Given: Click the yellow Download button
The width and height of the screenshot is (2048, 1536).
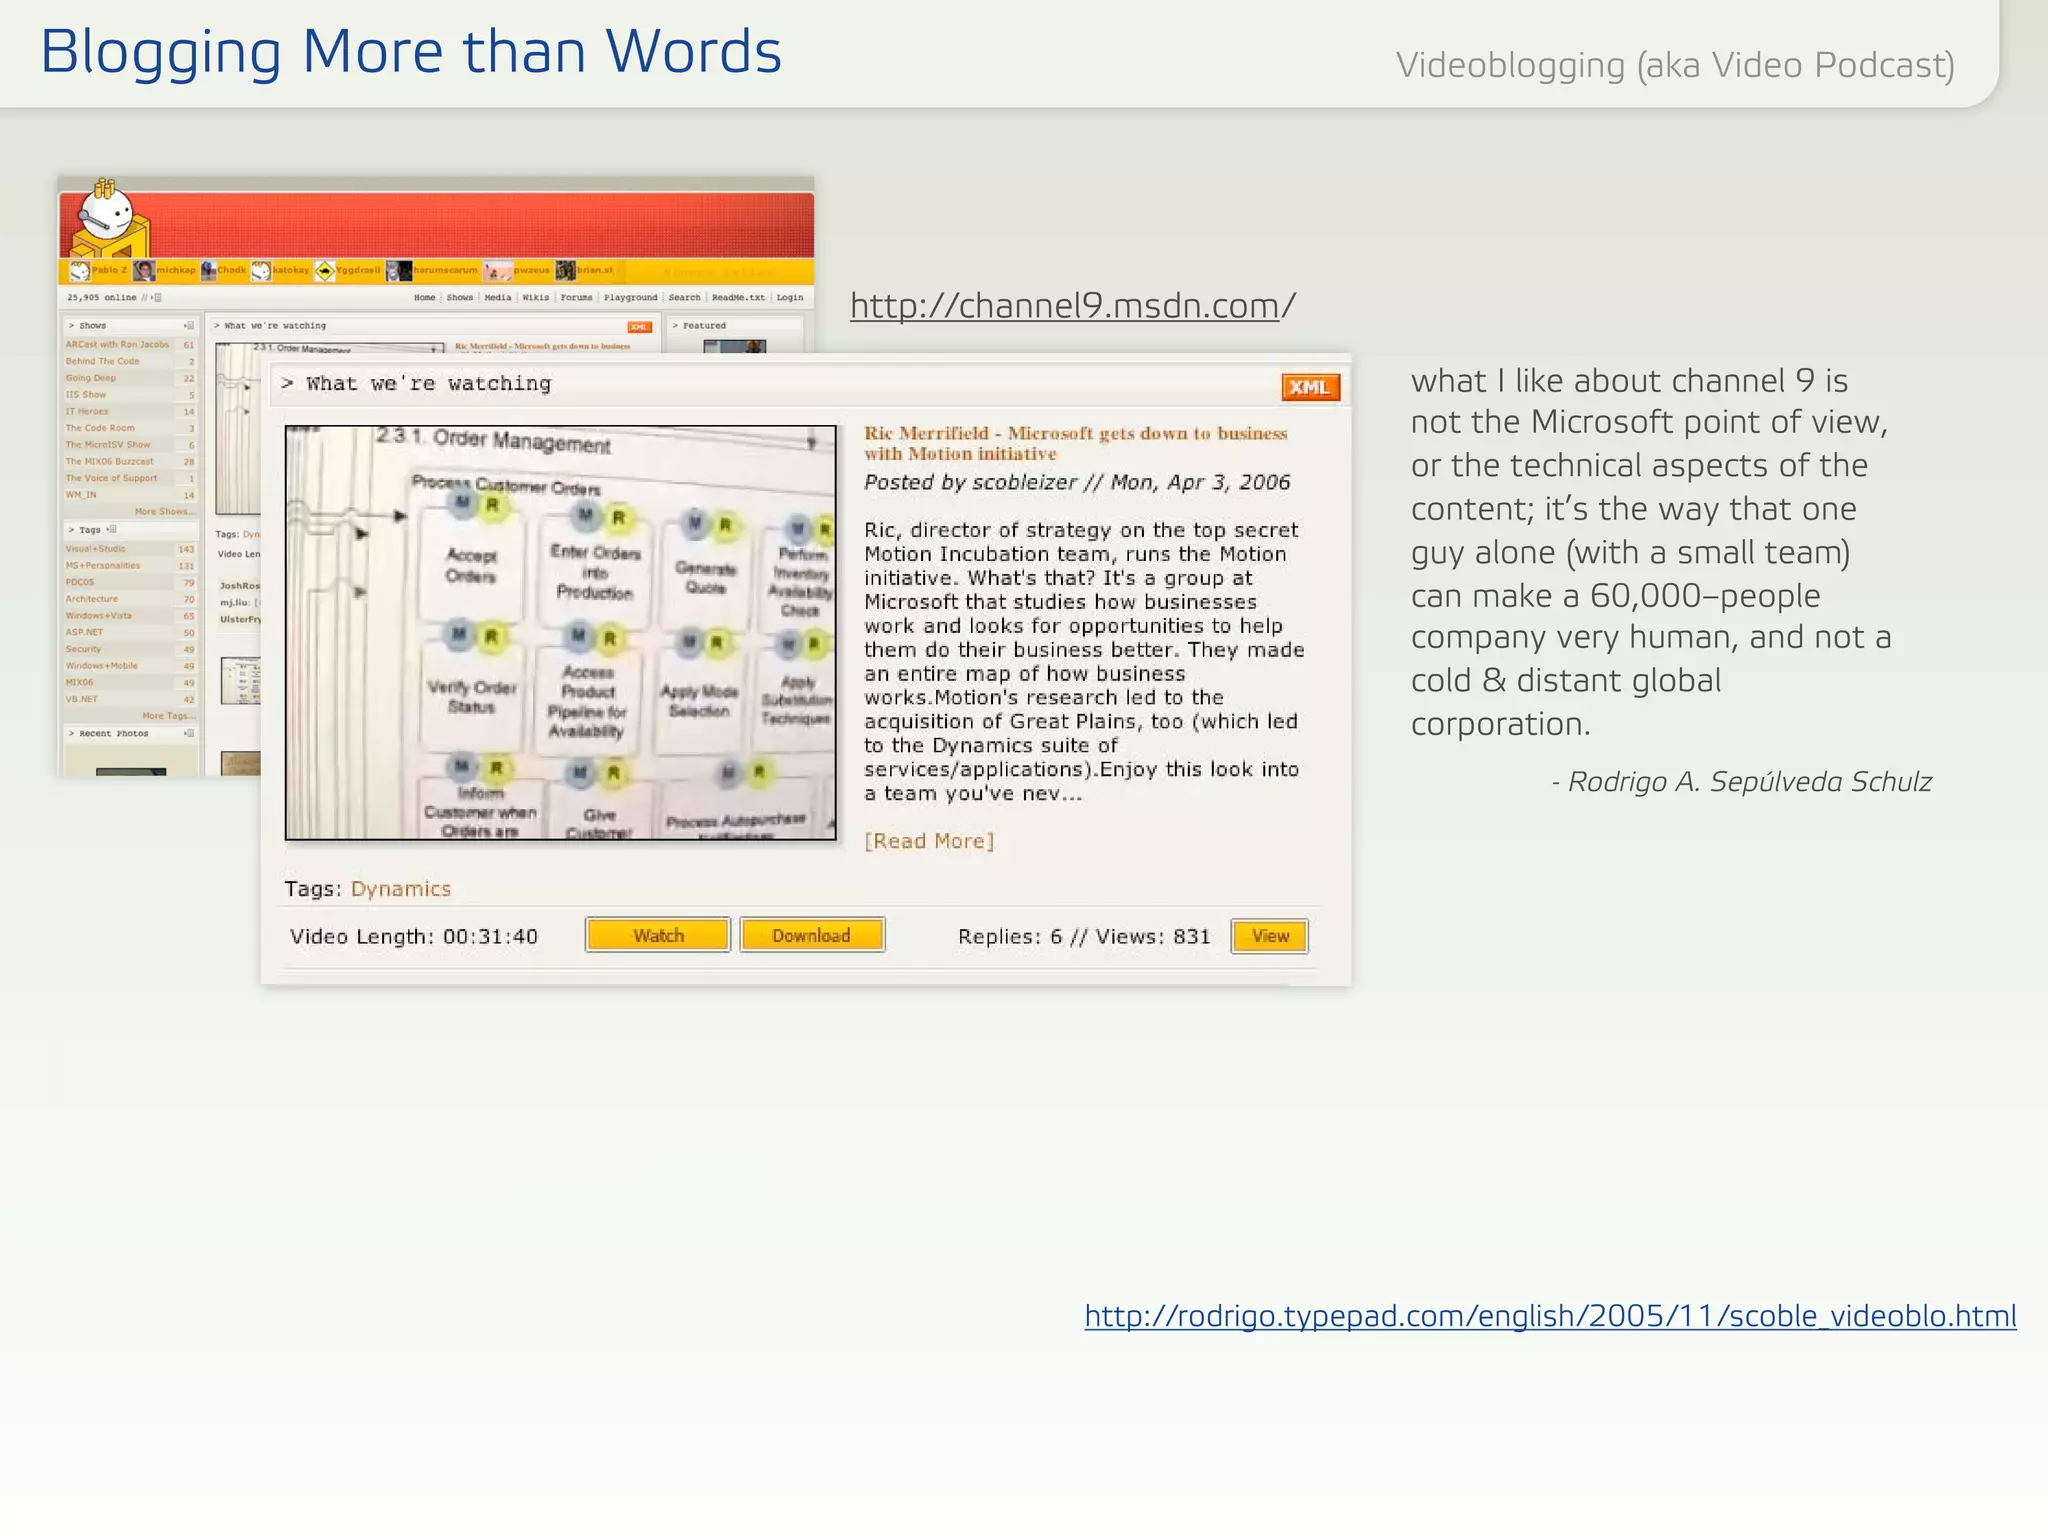Looking at the screenshot, I should [812, 935].
